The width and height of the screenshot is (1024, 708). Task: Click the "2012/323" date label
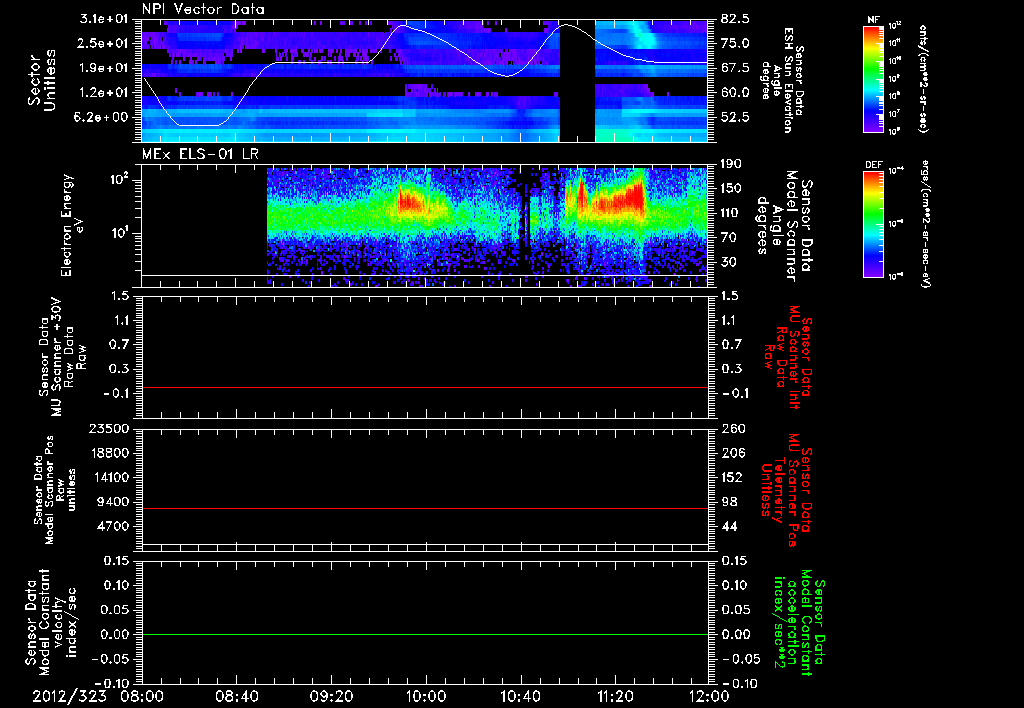[70, 696]
